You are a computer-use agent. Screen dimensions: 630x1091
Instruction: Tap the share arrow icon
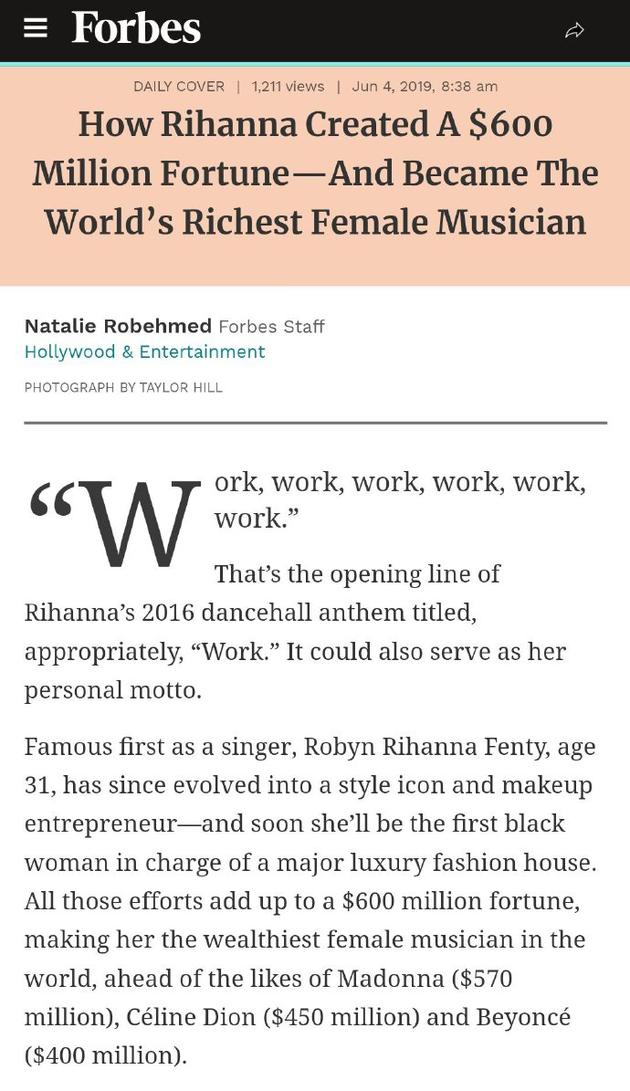tap(574, 30)
